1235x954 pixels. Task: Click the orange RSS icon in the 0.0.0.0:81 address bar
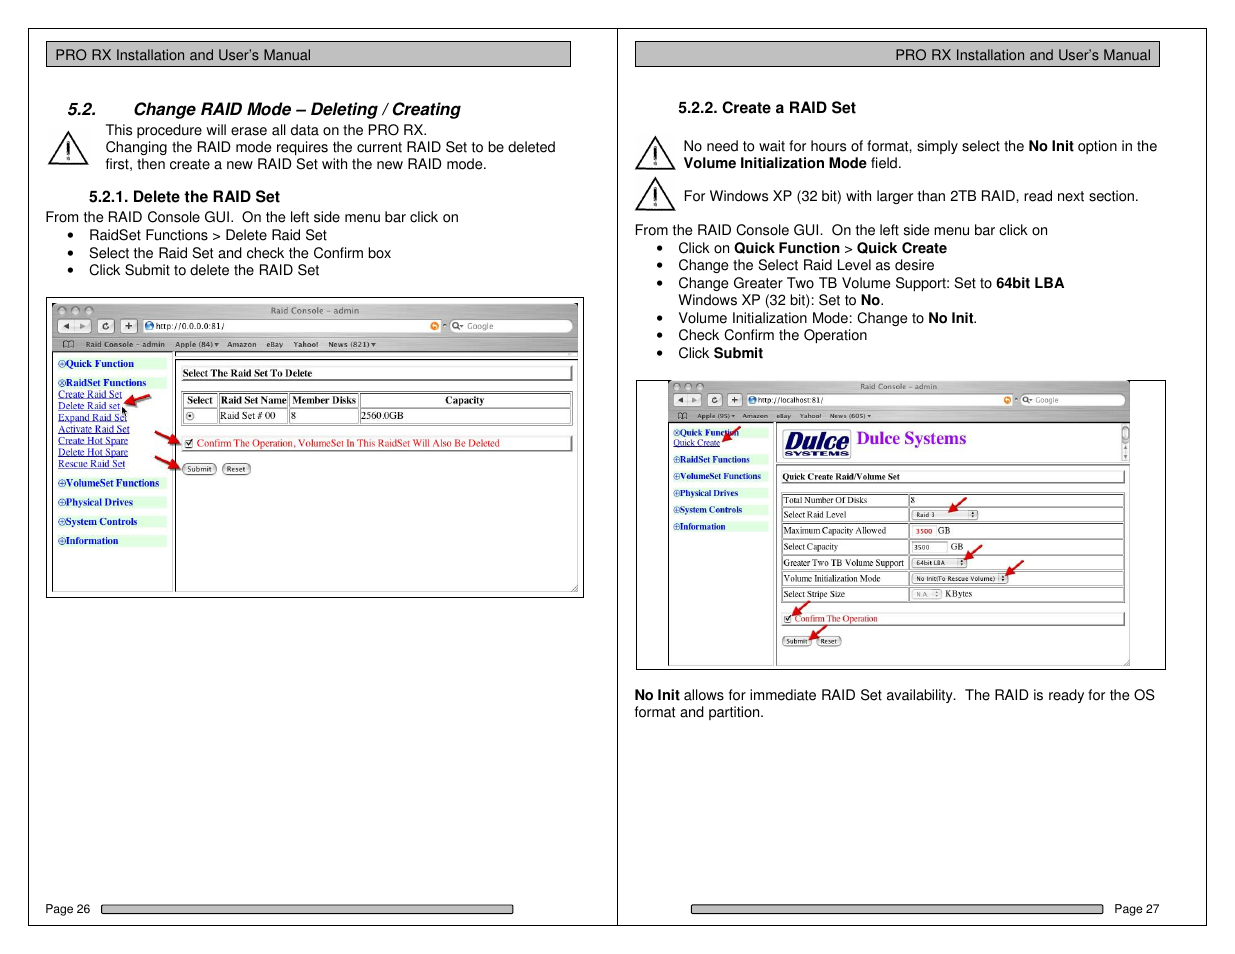(435, 326)
